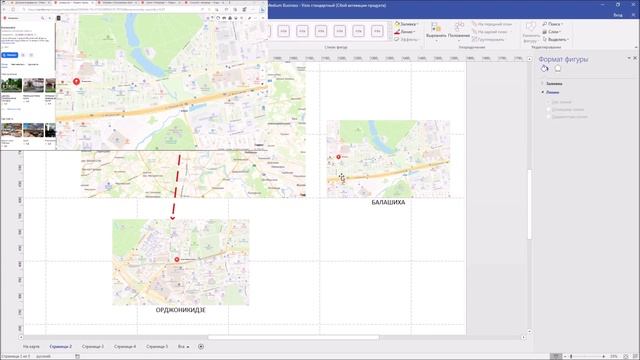Viewport: 640px width, 360px height.
Task: Click the zoom slider in status bar
Action: (x=587, y=356)
